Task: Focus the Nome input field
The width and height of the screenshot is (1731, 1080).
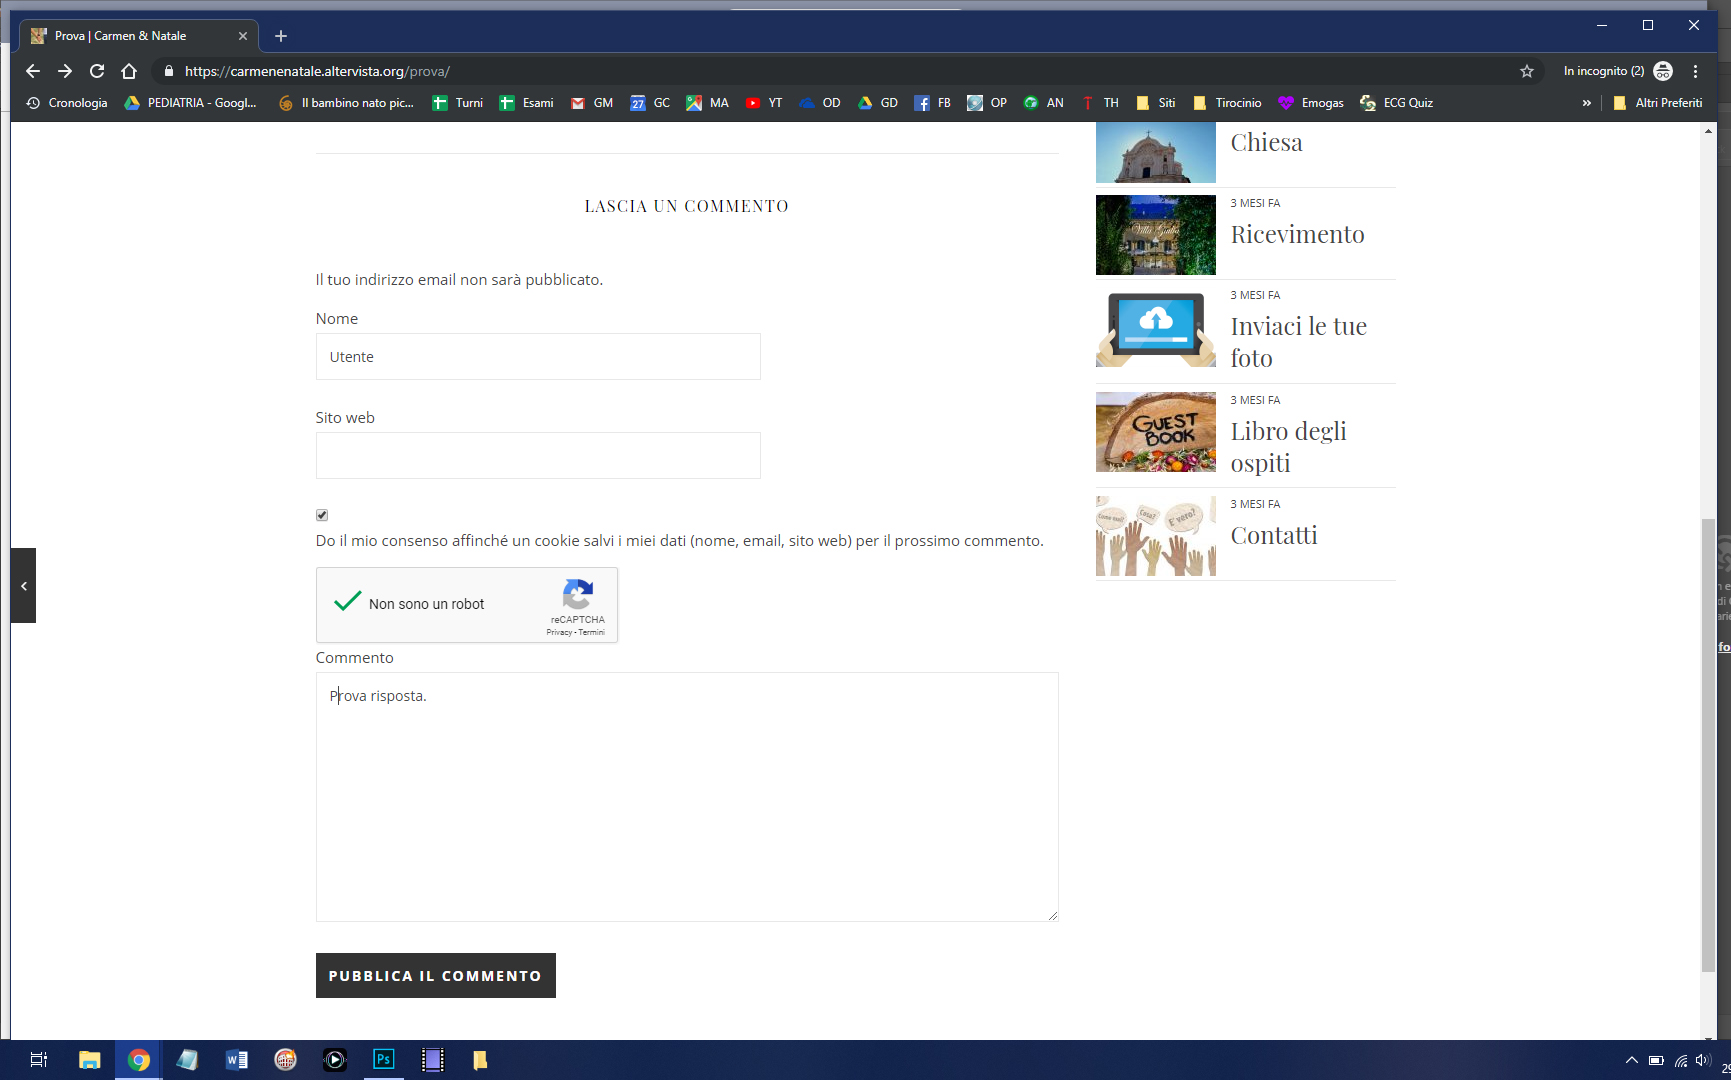Action: [538, 357]
